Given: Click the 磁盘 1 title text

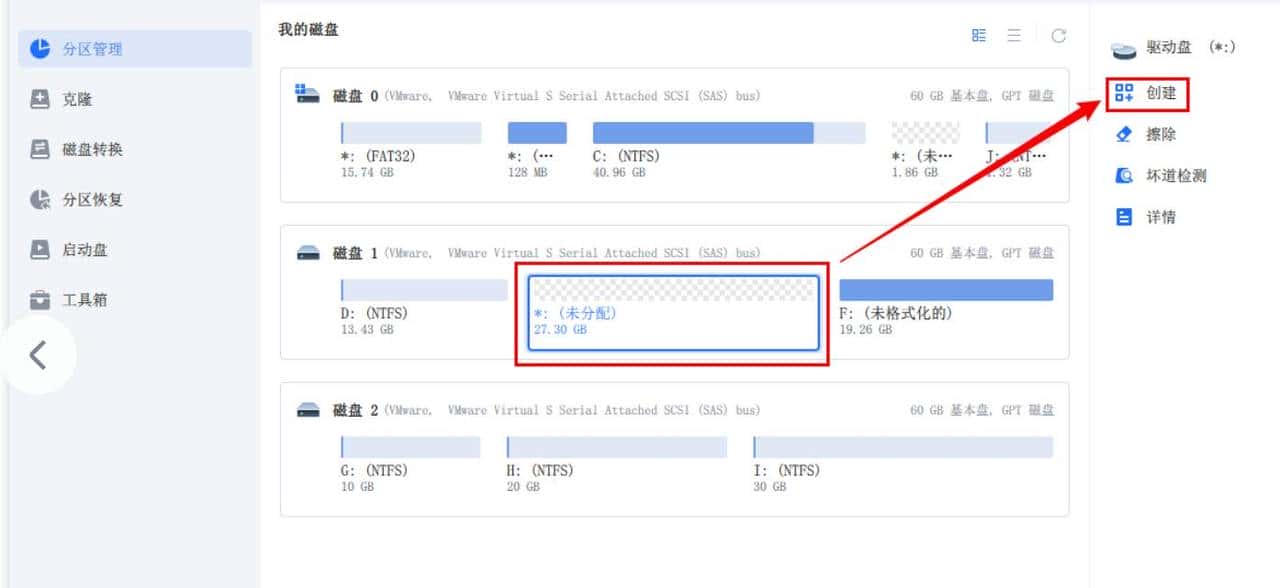Looking at the screenshot, I should (356, 253).
